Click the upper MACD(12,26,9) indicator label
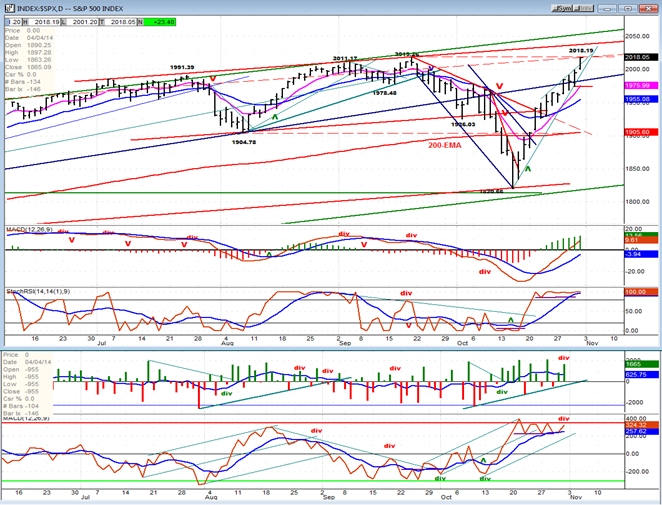Viewport: 662px width, 505px height. tap(28, 229)
